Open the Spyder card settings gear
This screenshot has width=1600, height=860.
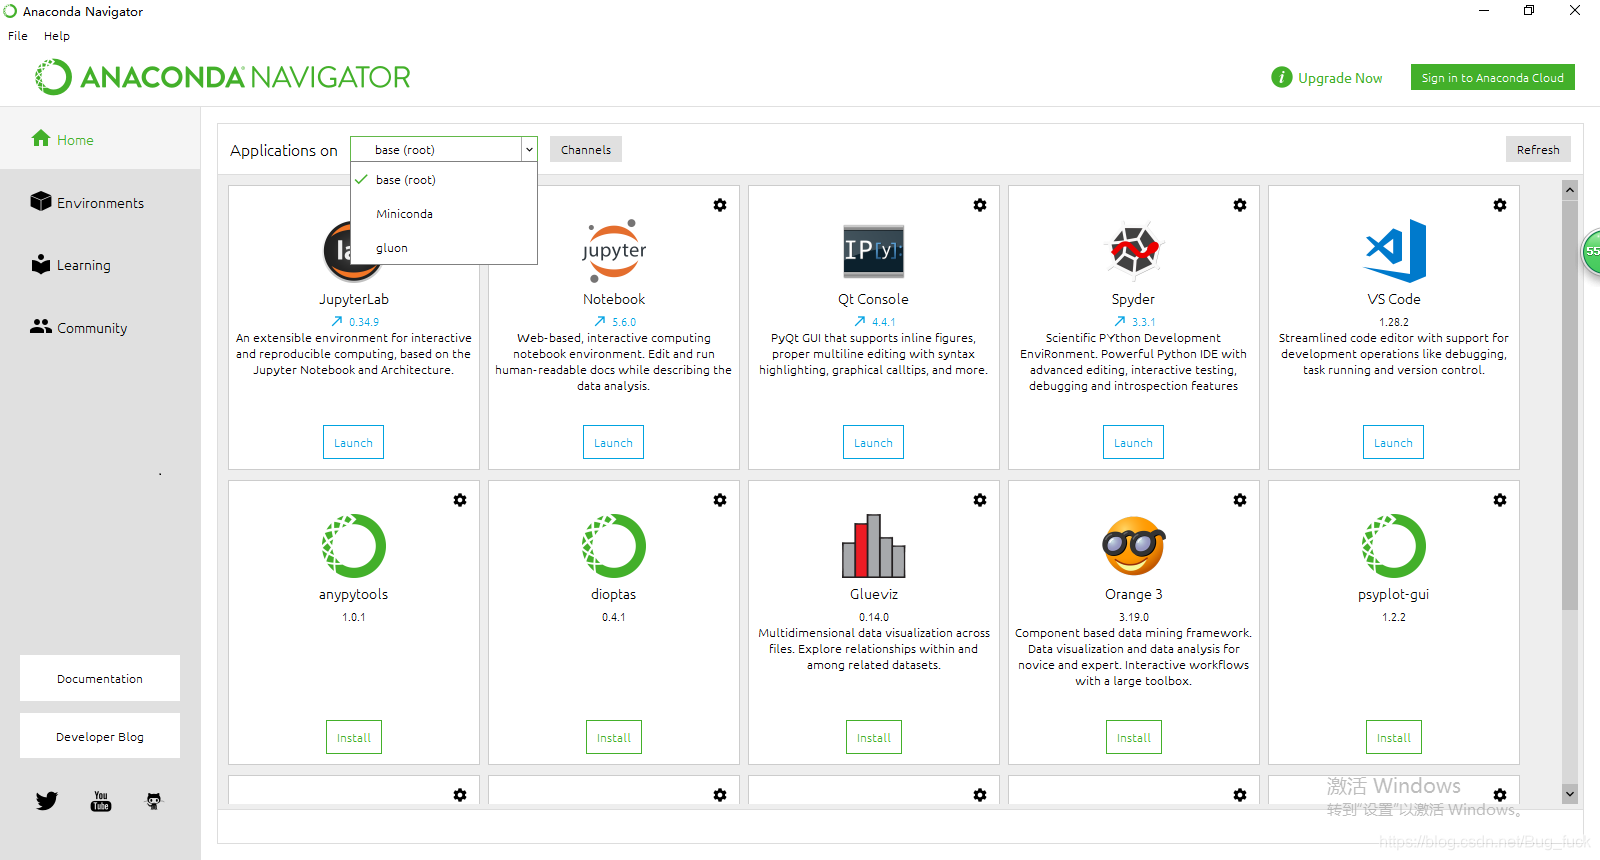[x=1240, y=205]
